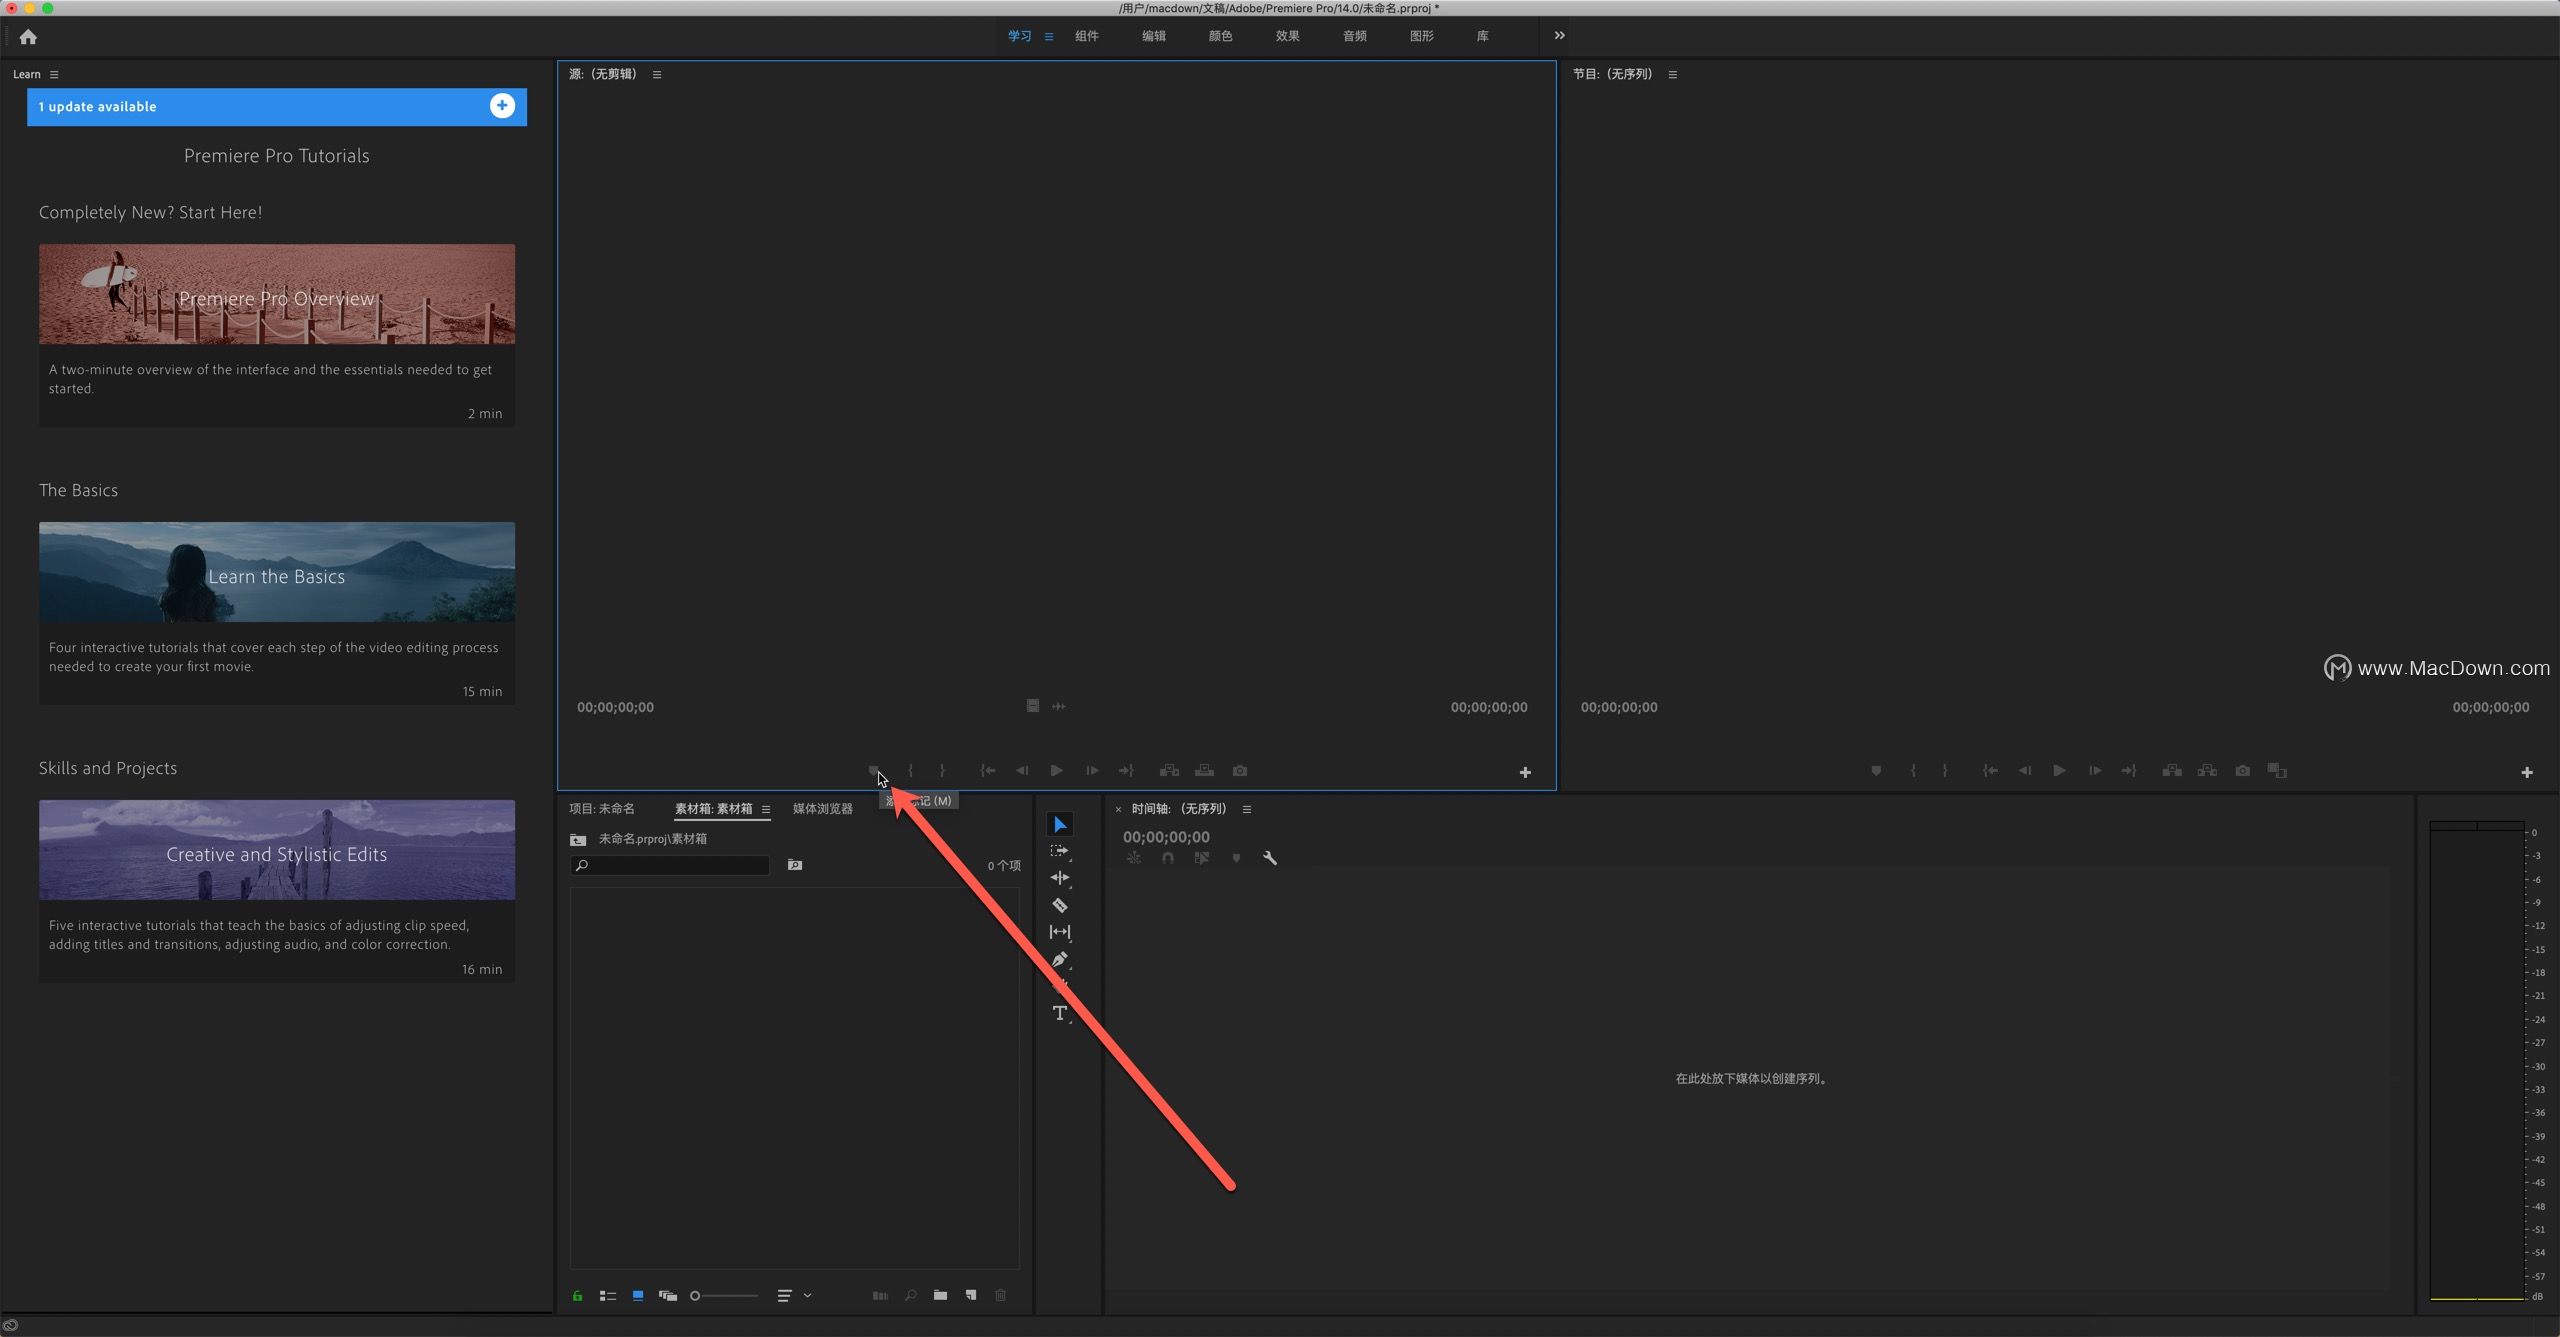Click Mark Out in Source monitor

(x=942, y=770)
